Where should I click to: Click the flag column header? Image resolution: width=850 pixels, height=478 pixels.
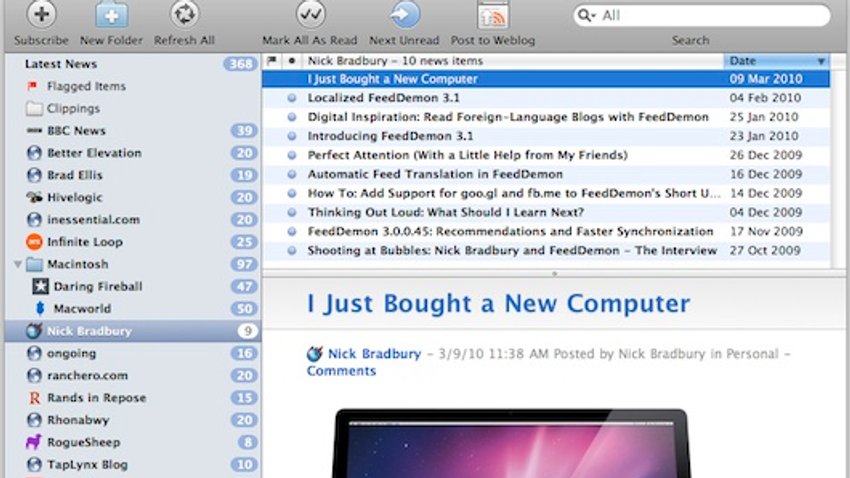click(x=272, y=61)
